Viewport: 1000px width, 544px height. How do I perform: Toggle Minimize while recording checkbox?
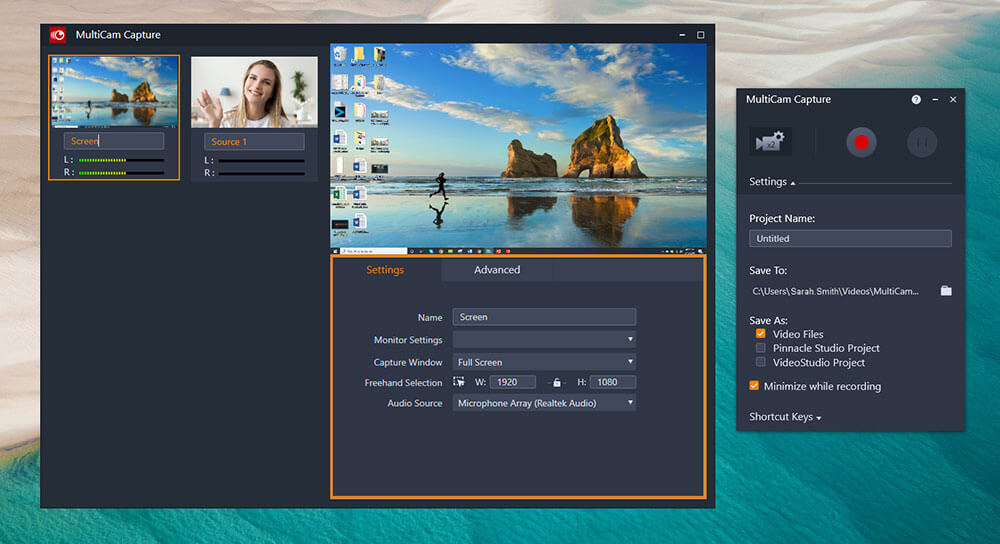click(754, 386)
